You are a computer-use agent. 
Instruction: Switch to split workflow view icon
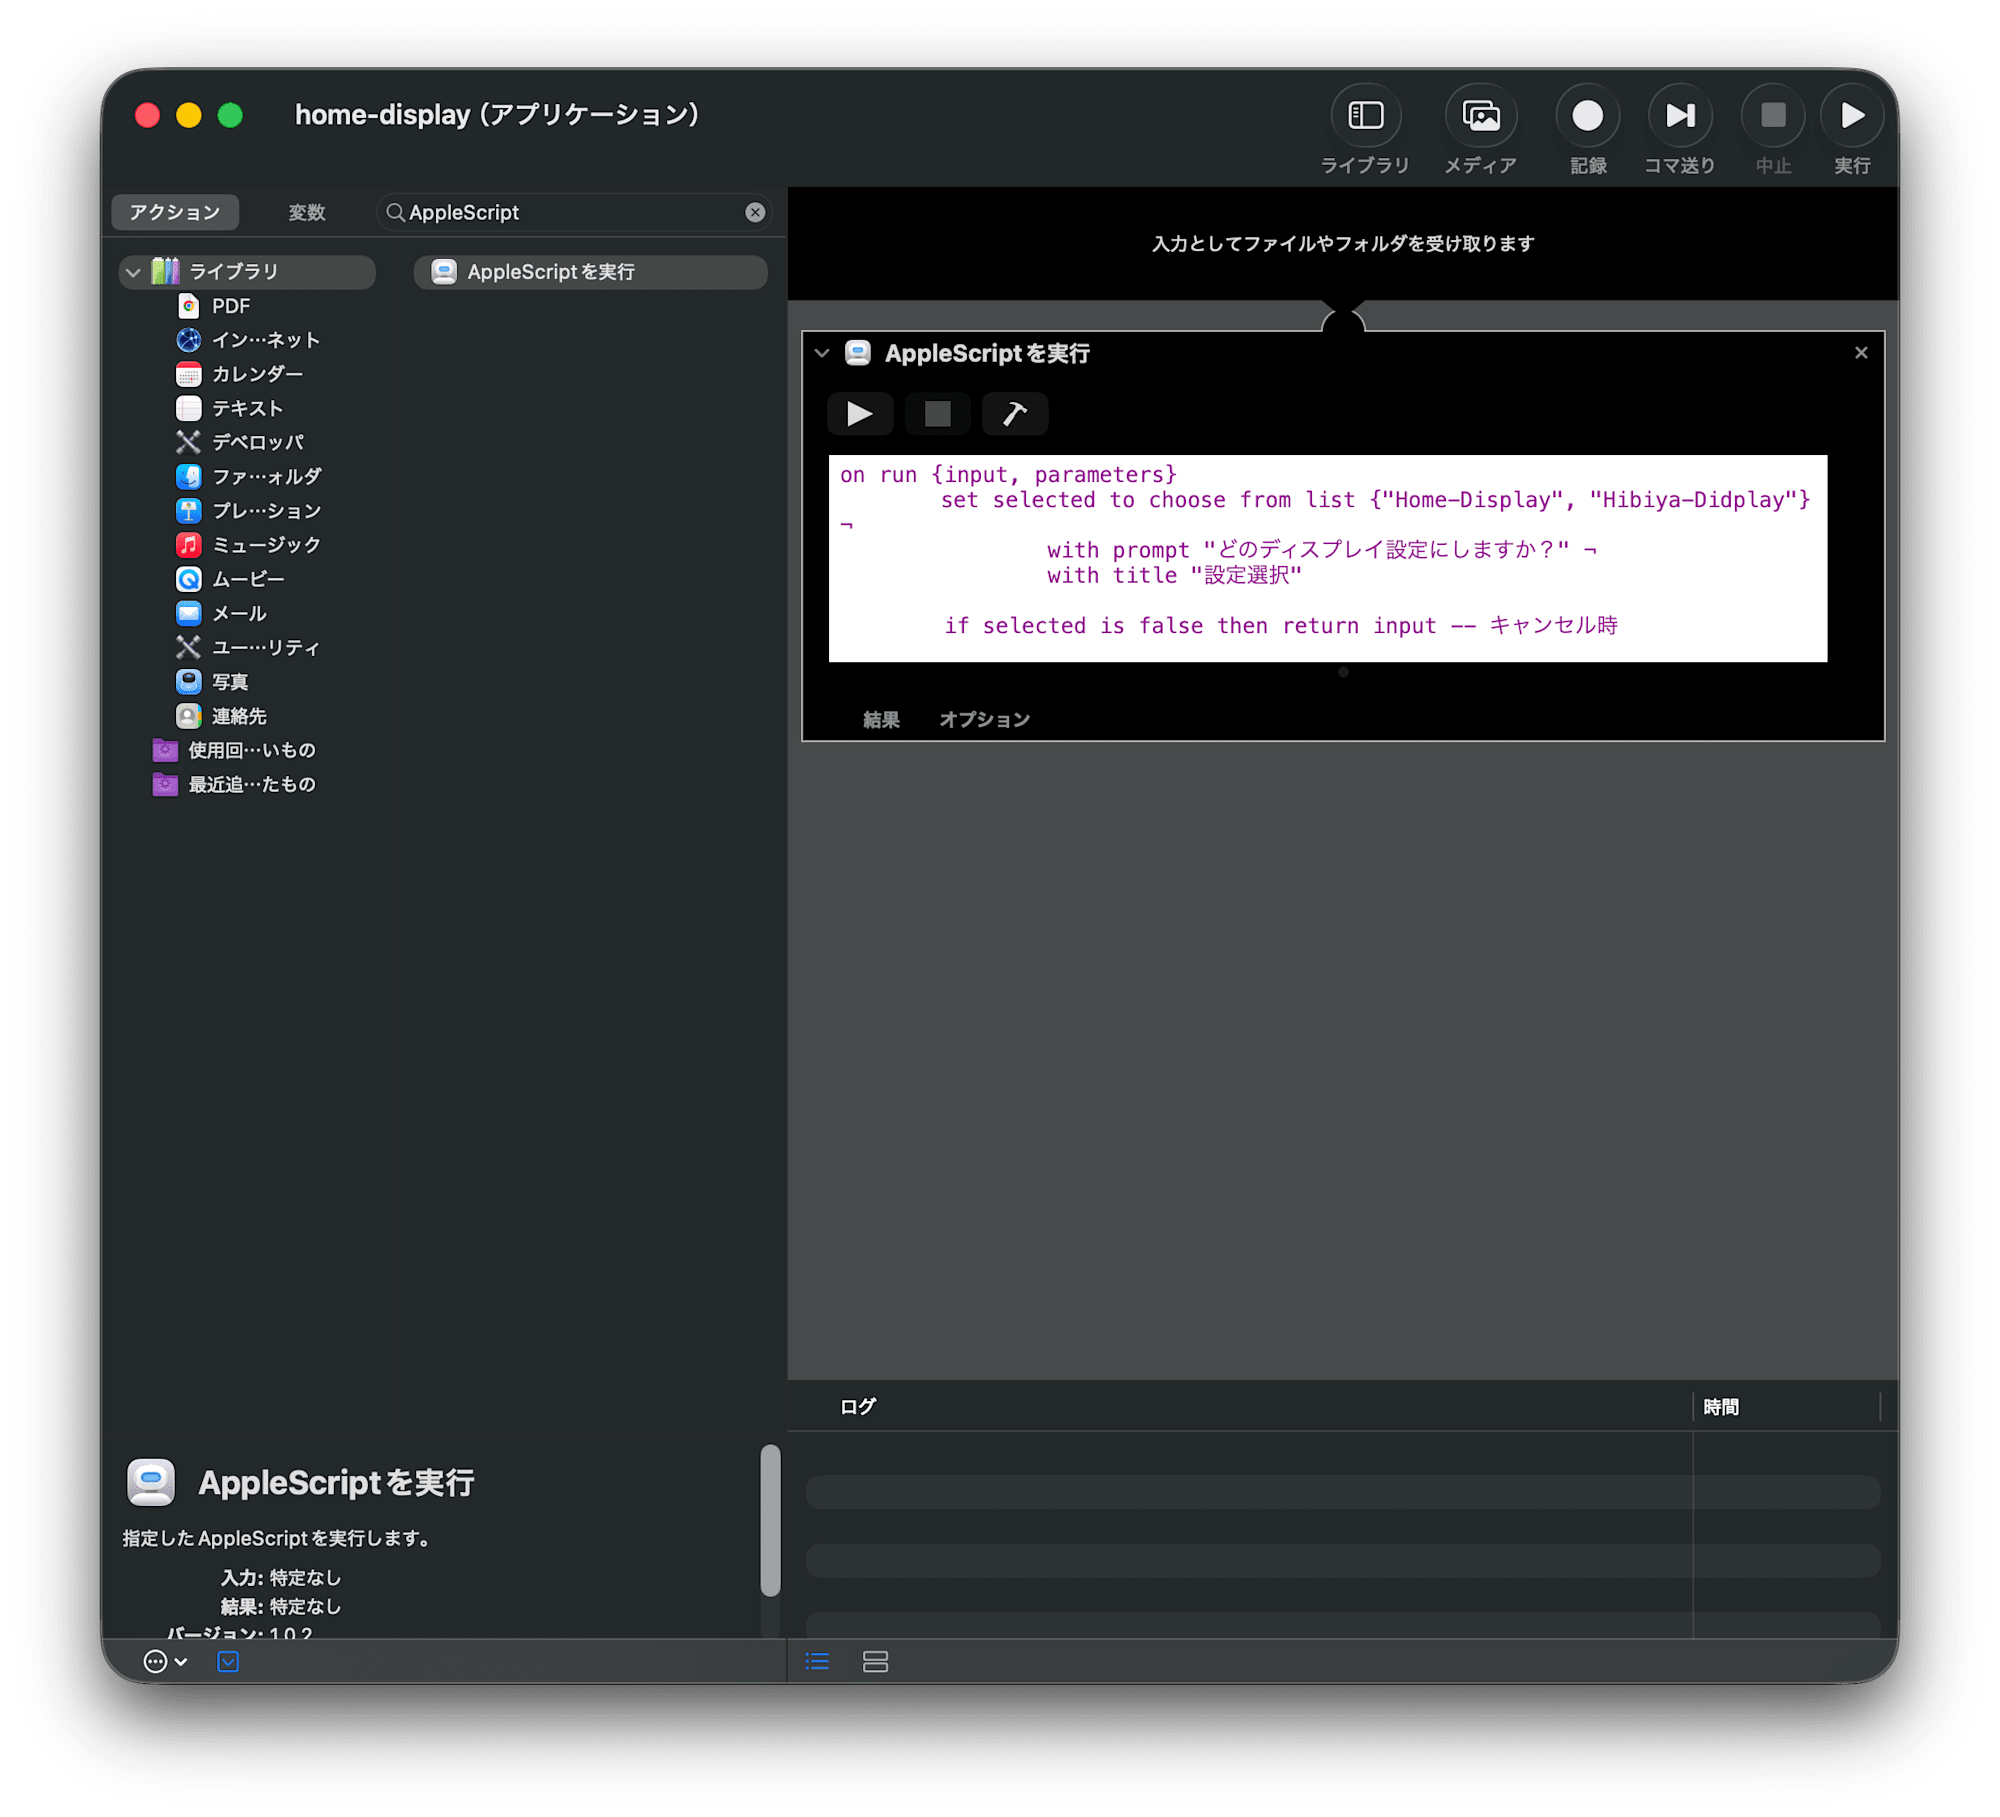[875, 1661]
